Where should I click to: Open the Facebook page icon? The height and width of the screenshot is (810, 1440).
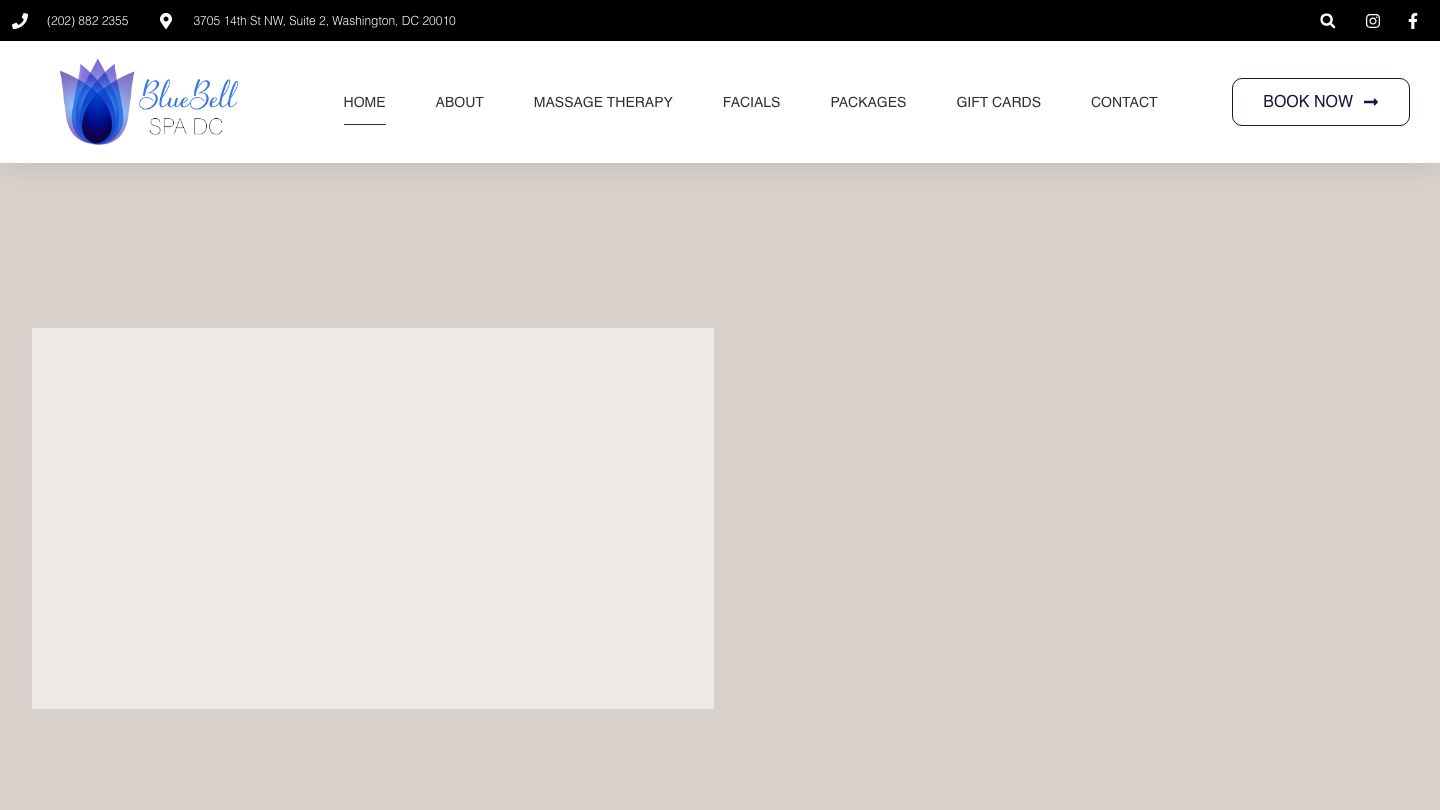[x=1413, y=21]
